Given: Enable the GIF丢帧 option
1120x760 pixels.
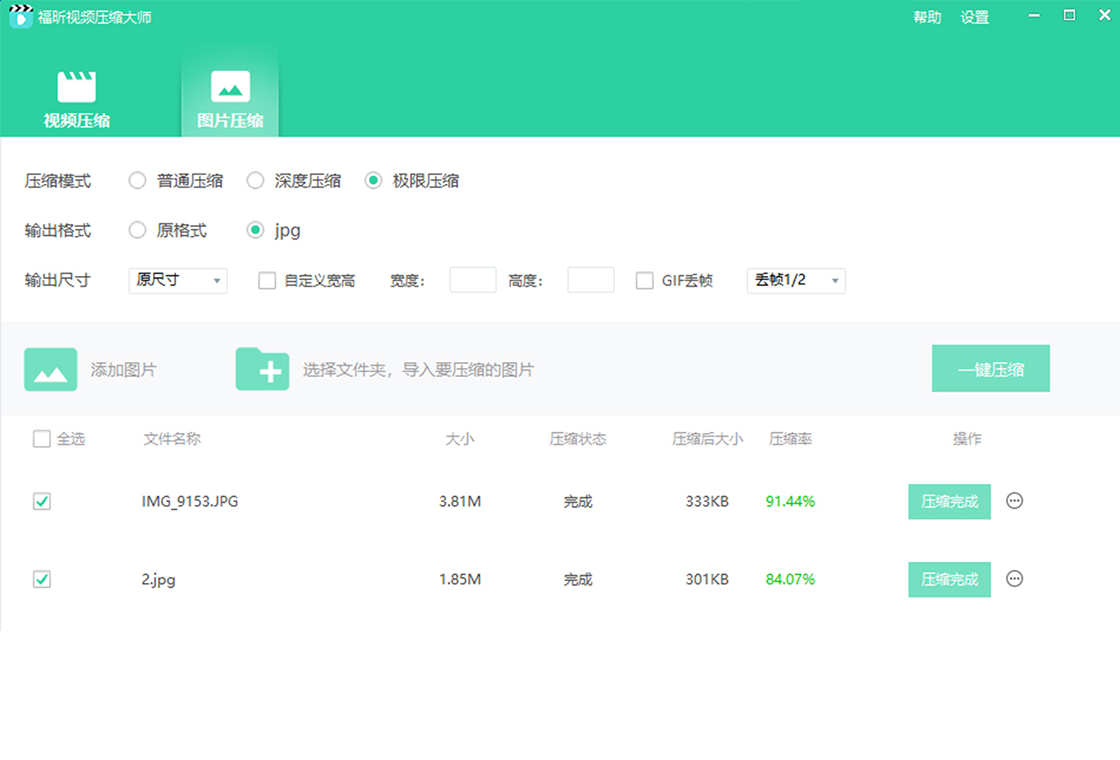Looking at the screenshot, I should pos(644,280).
